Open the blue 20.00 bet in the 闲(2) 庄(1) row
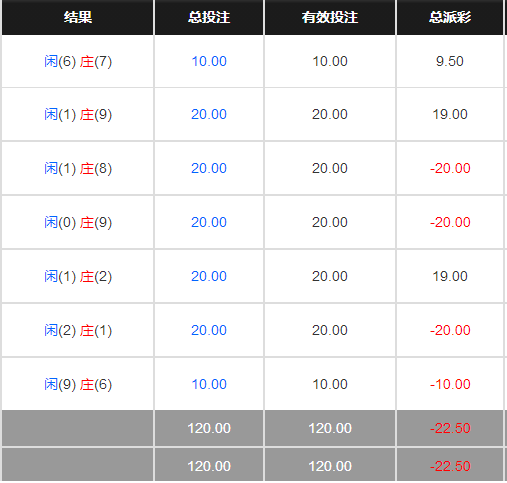Viewport: 507px width, 483px height. click(209, 330)
